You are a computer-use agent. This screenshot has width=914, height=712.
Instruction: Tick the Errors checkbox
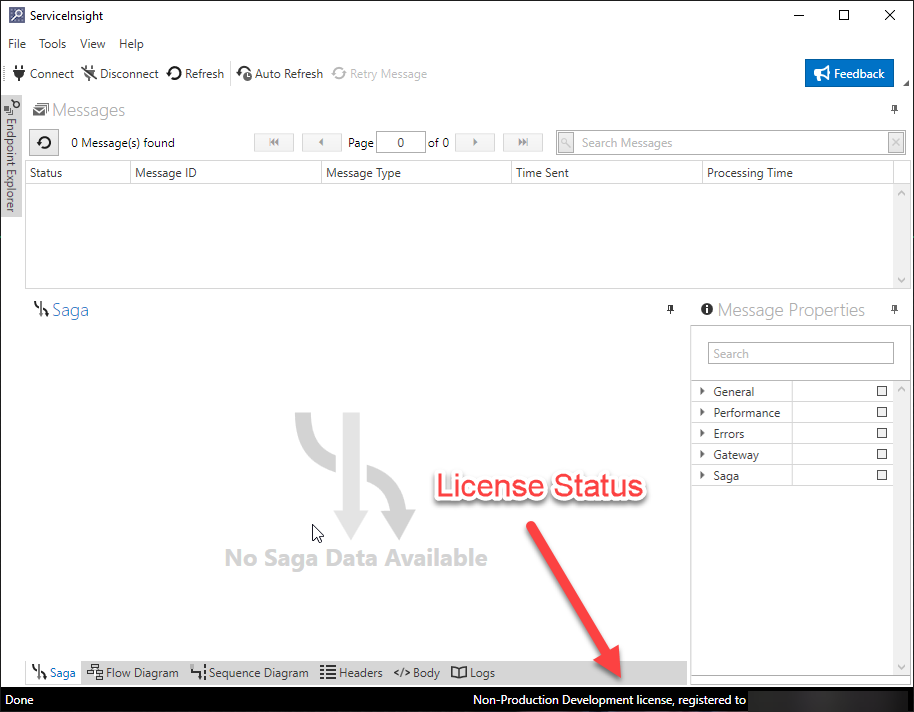pyautogui.click(x=882, y=433)
